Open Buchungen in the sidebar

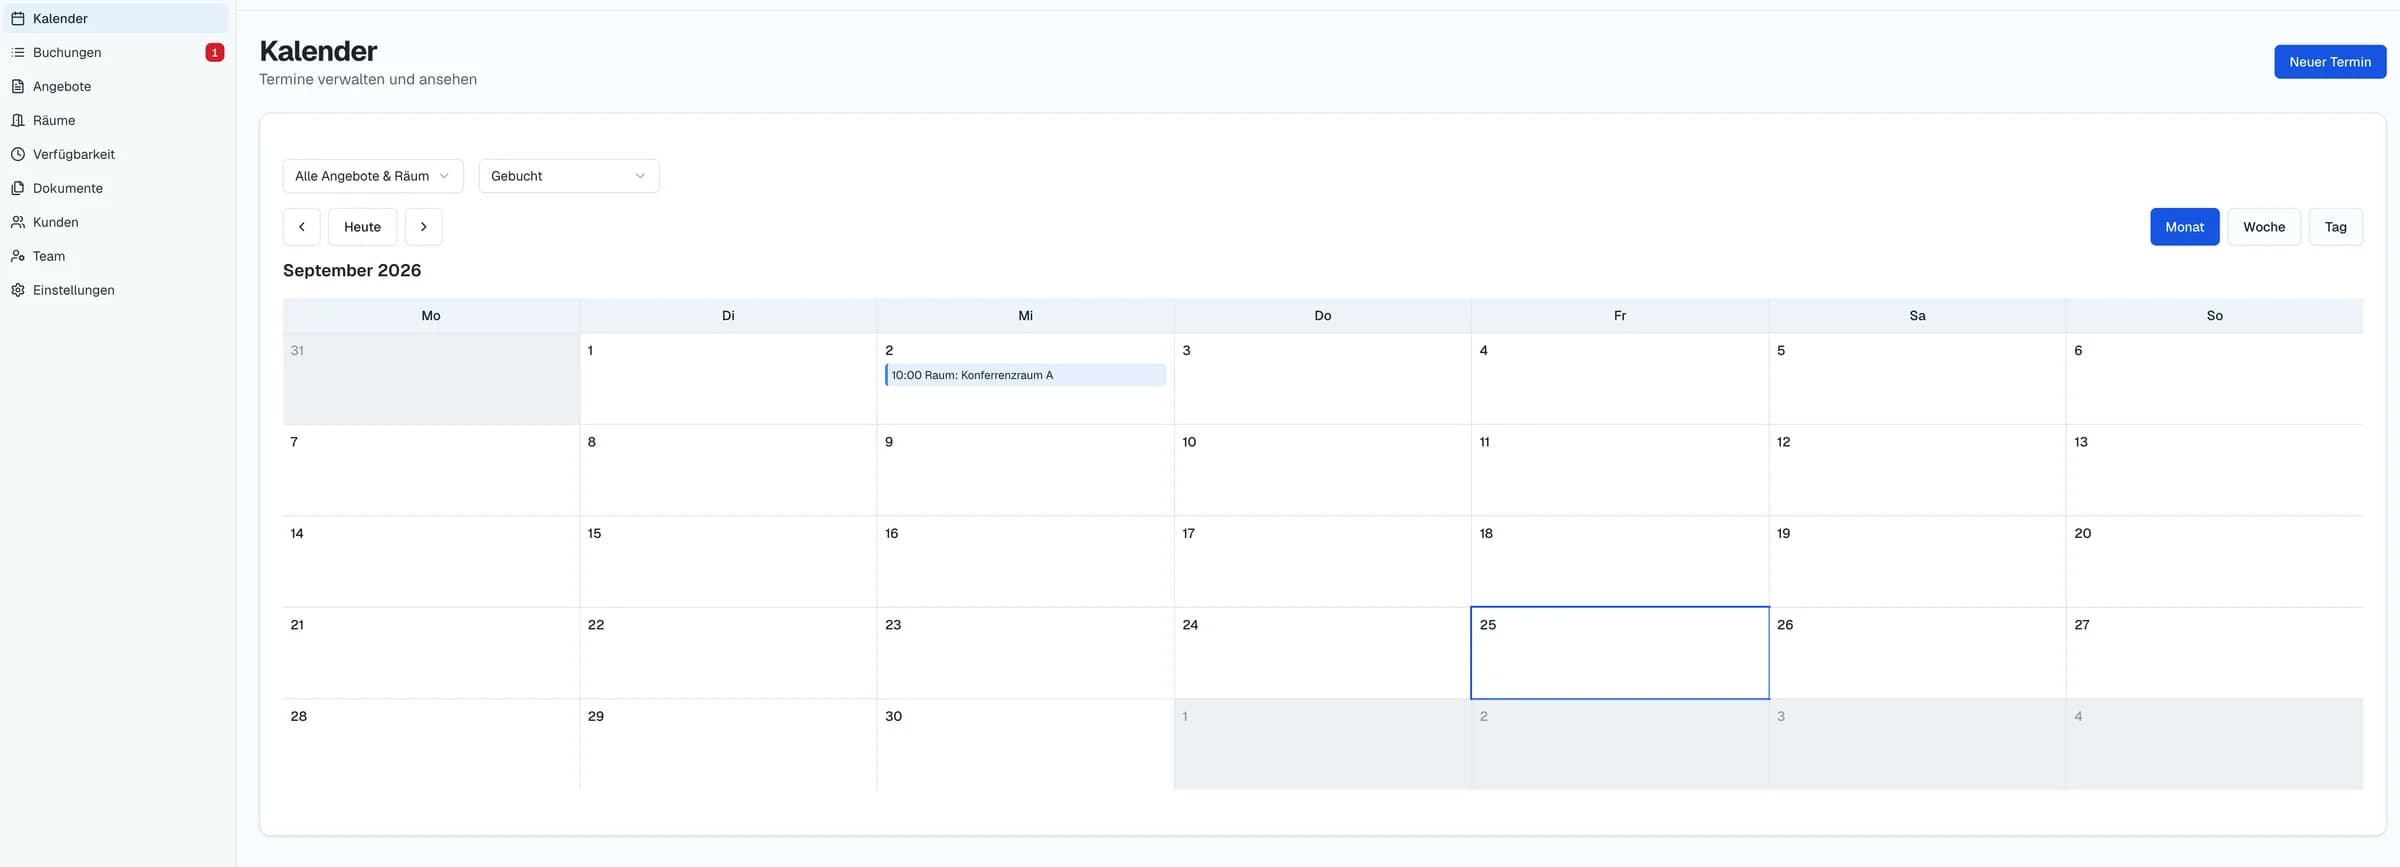[x=116, y=52]
